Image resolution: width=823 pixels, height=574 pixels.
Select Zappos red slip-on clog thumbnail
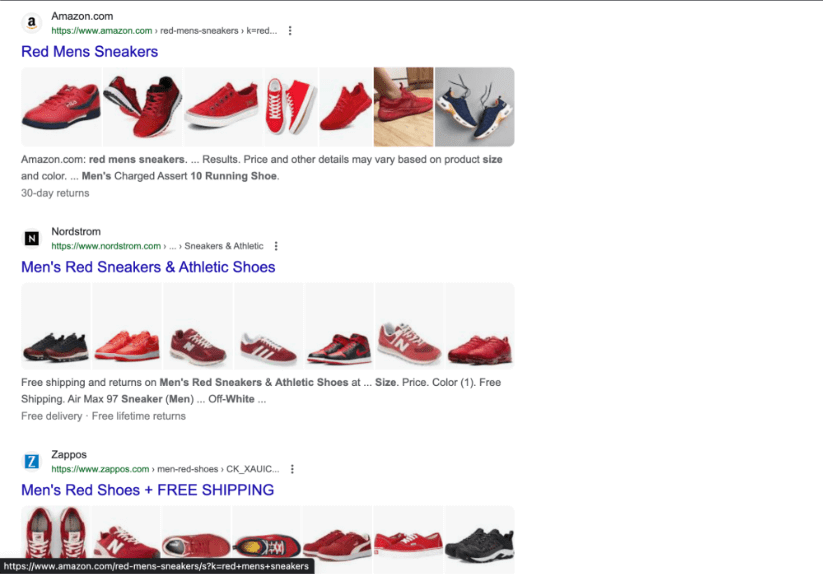[197, 539]
